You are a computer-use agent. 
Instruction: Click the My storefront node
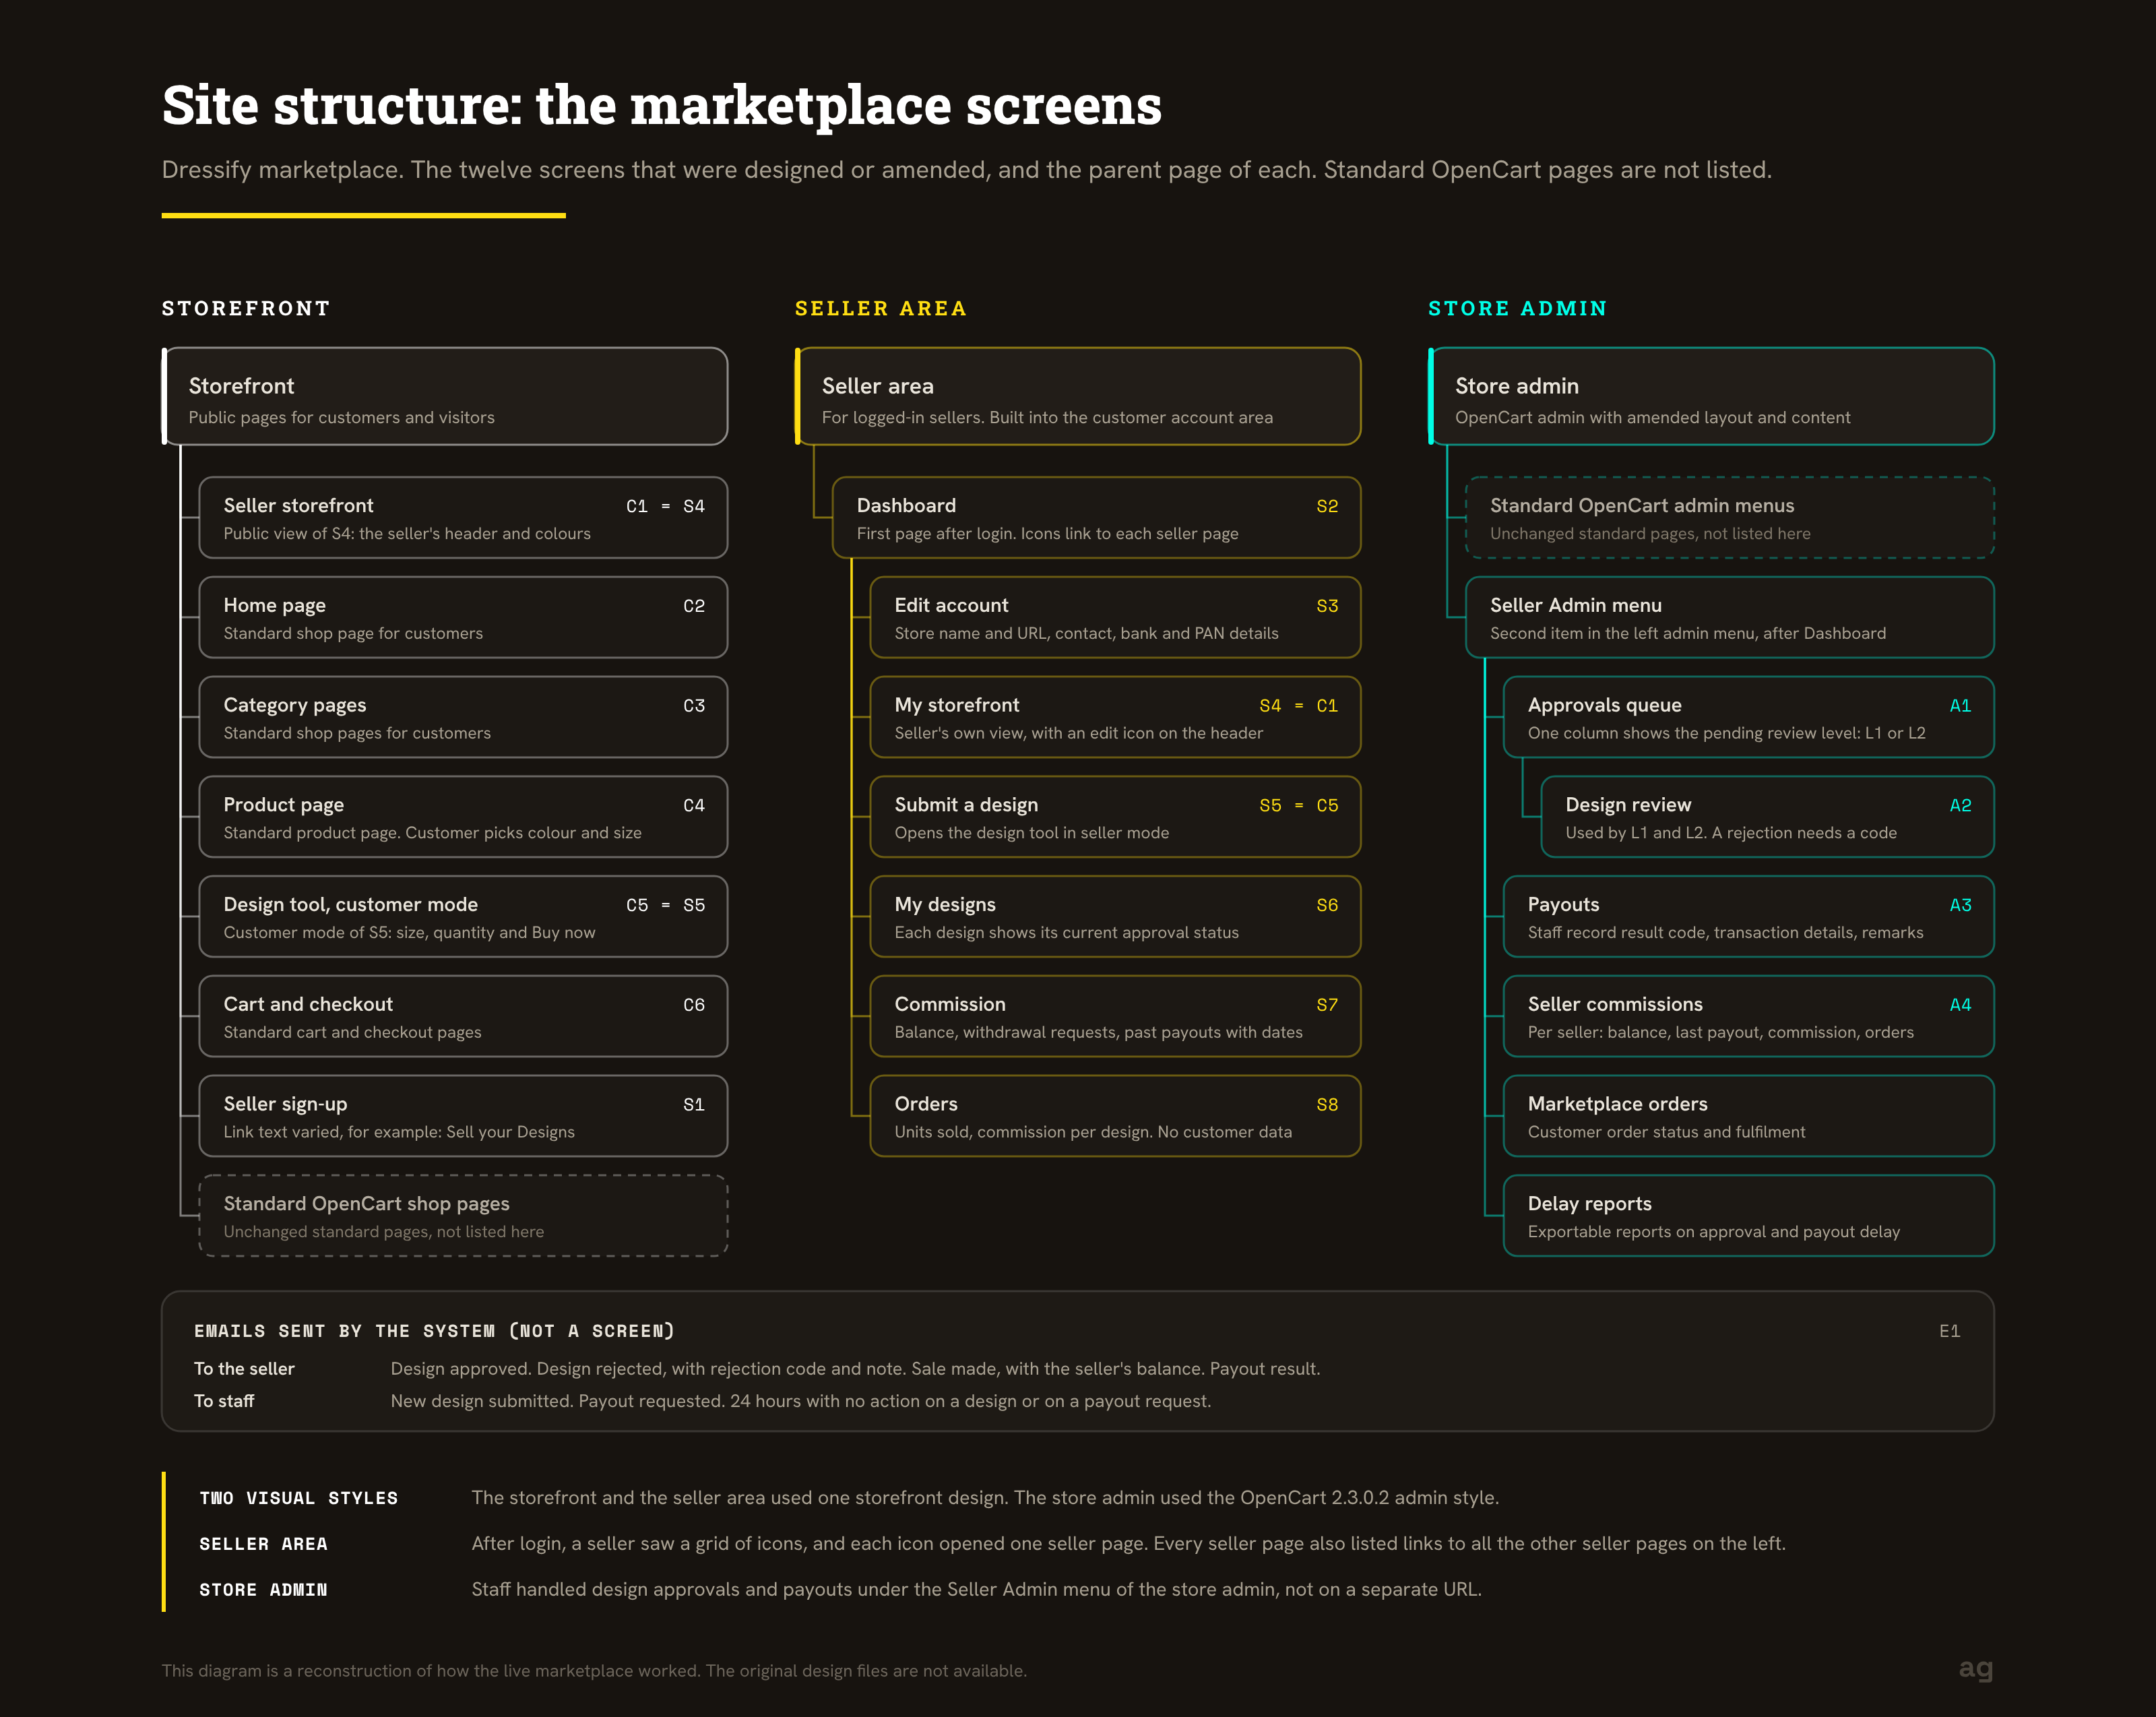click(1115, 717)
